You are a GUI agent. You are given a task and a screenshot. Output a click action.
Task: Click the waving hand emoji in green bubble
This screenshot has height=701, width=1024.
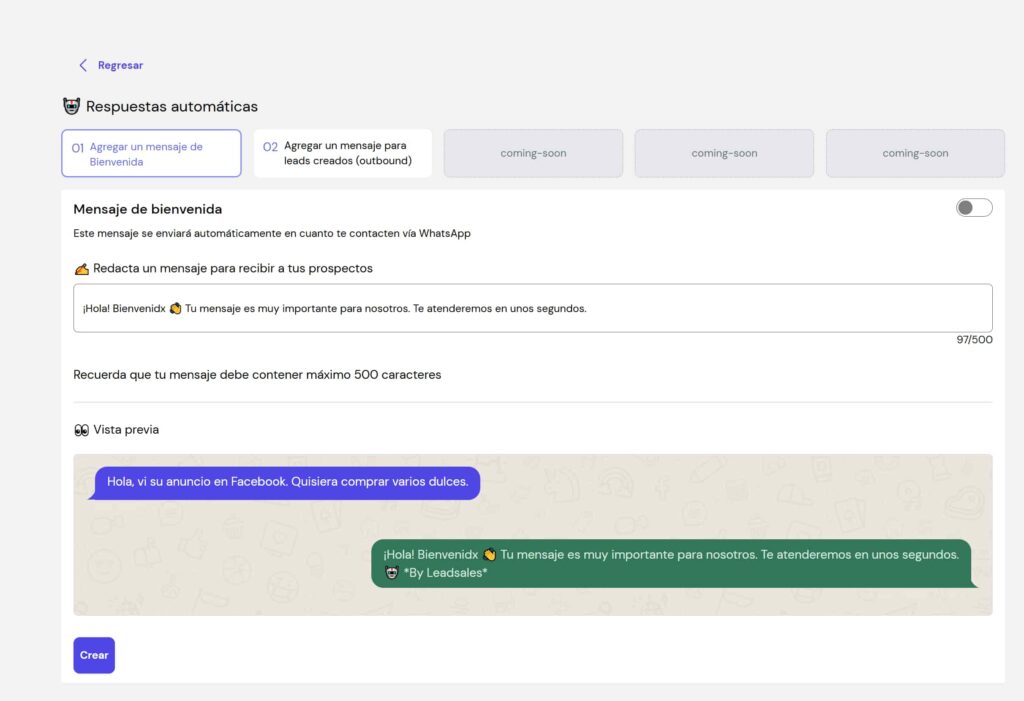pyautogui.click(x=489, y=555)
